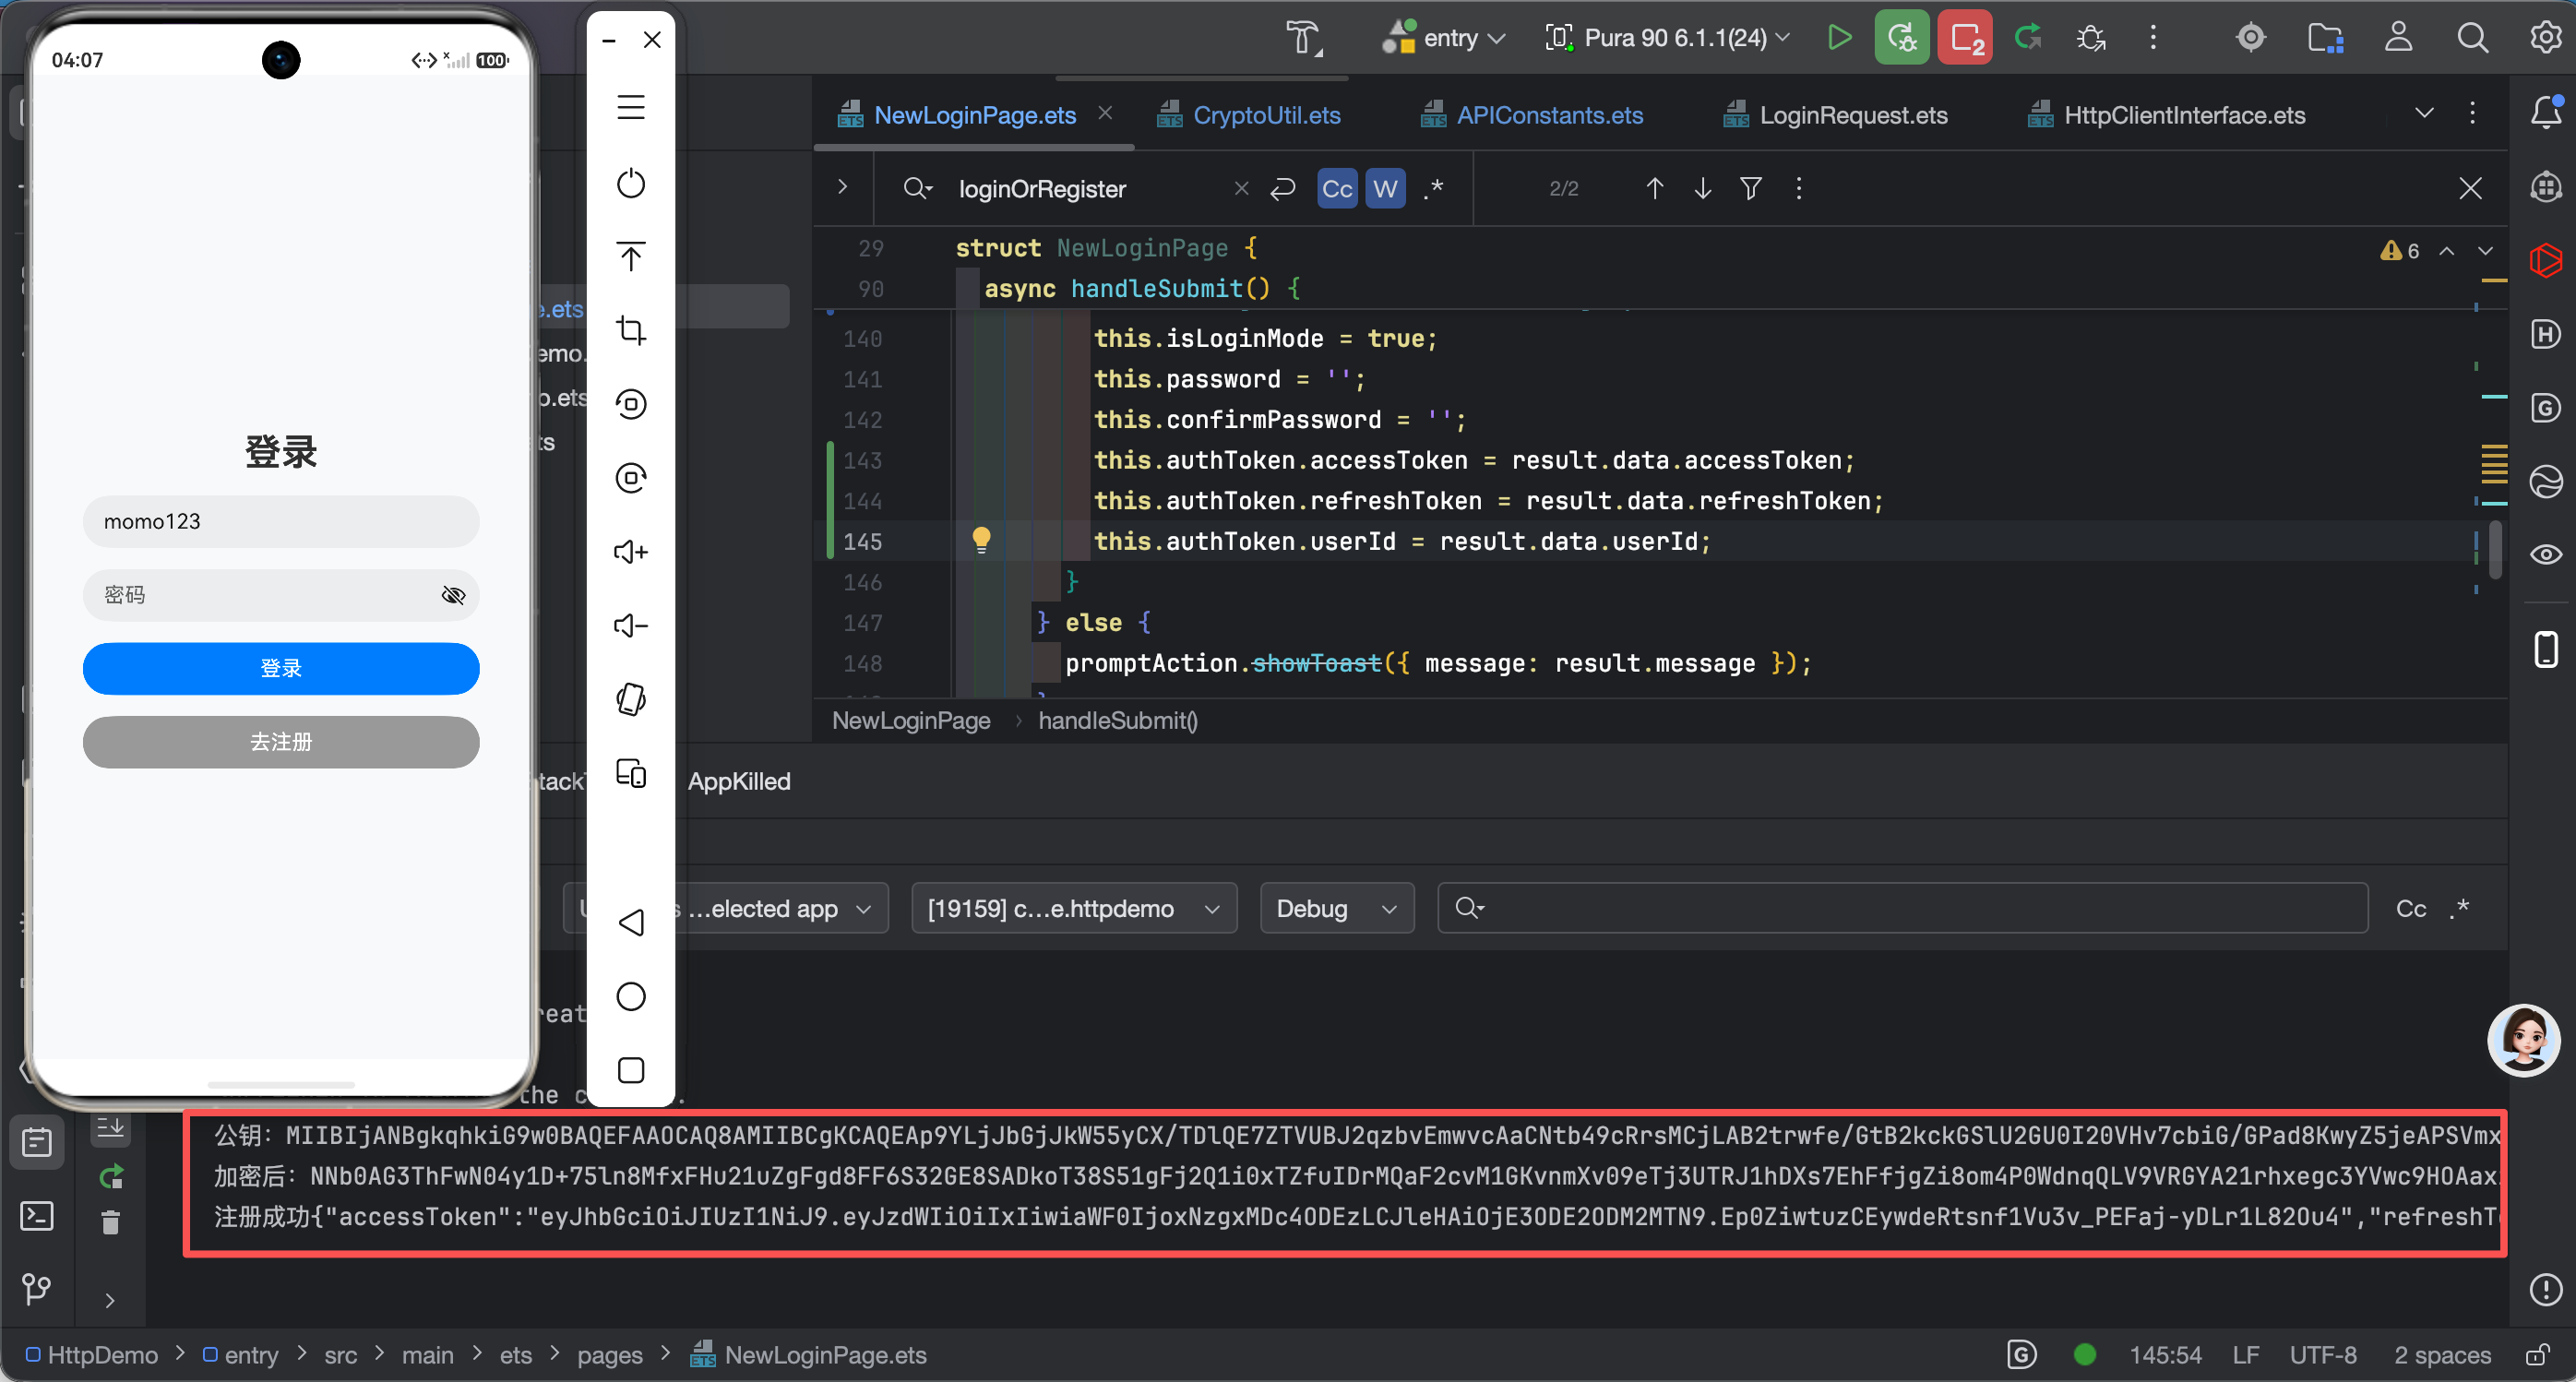Open the Terminal tool window icon

[37, 1216]
